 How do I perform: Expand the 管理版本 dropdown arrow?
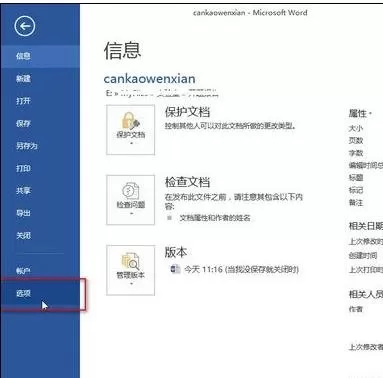[131, 284]
